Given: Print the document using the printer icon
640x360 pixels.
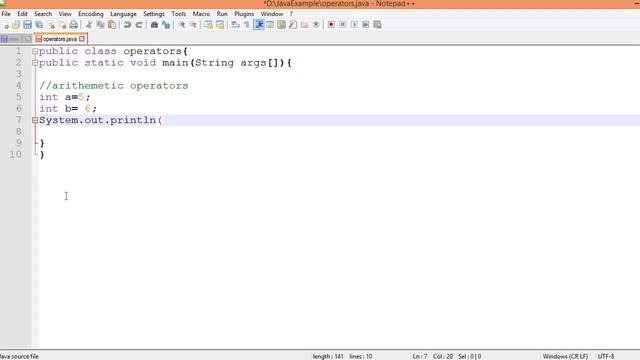Looking at the screenshot, I should tap(73, 25).
